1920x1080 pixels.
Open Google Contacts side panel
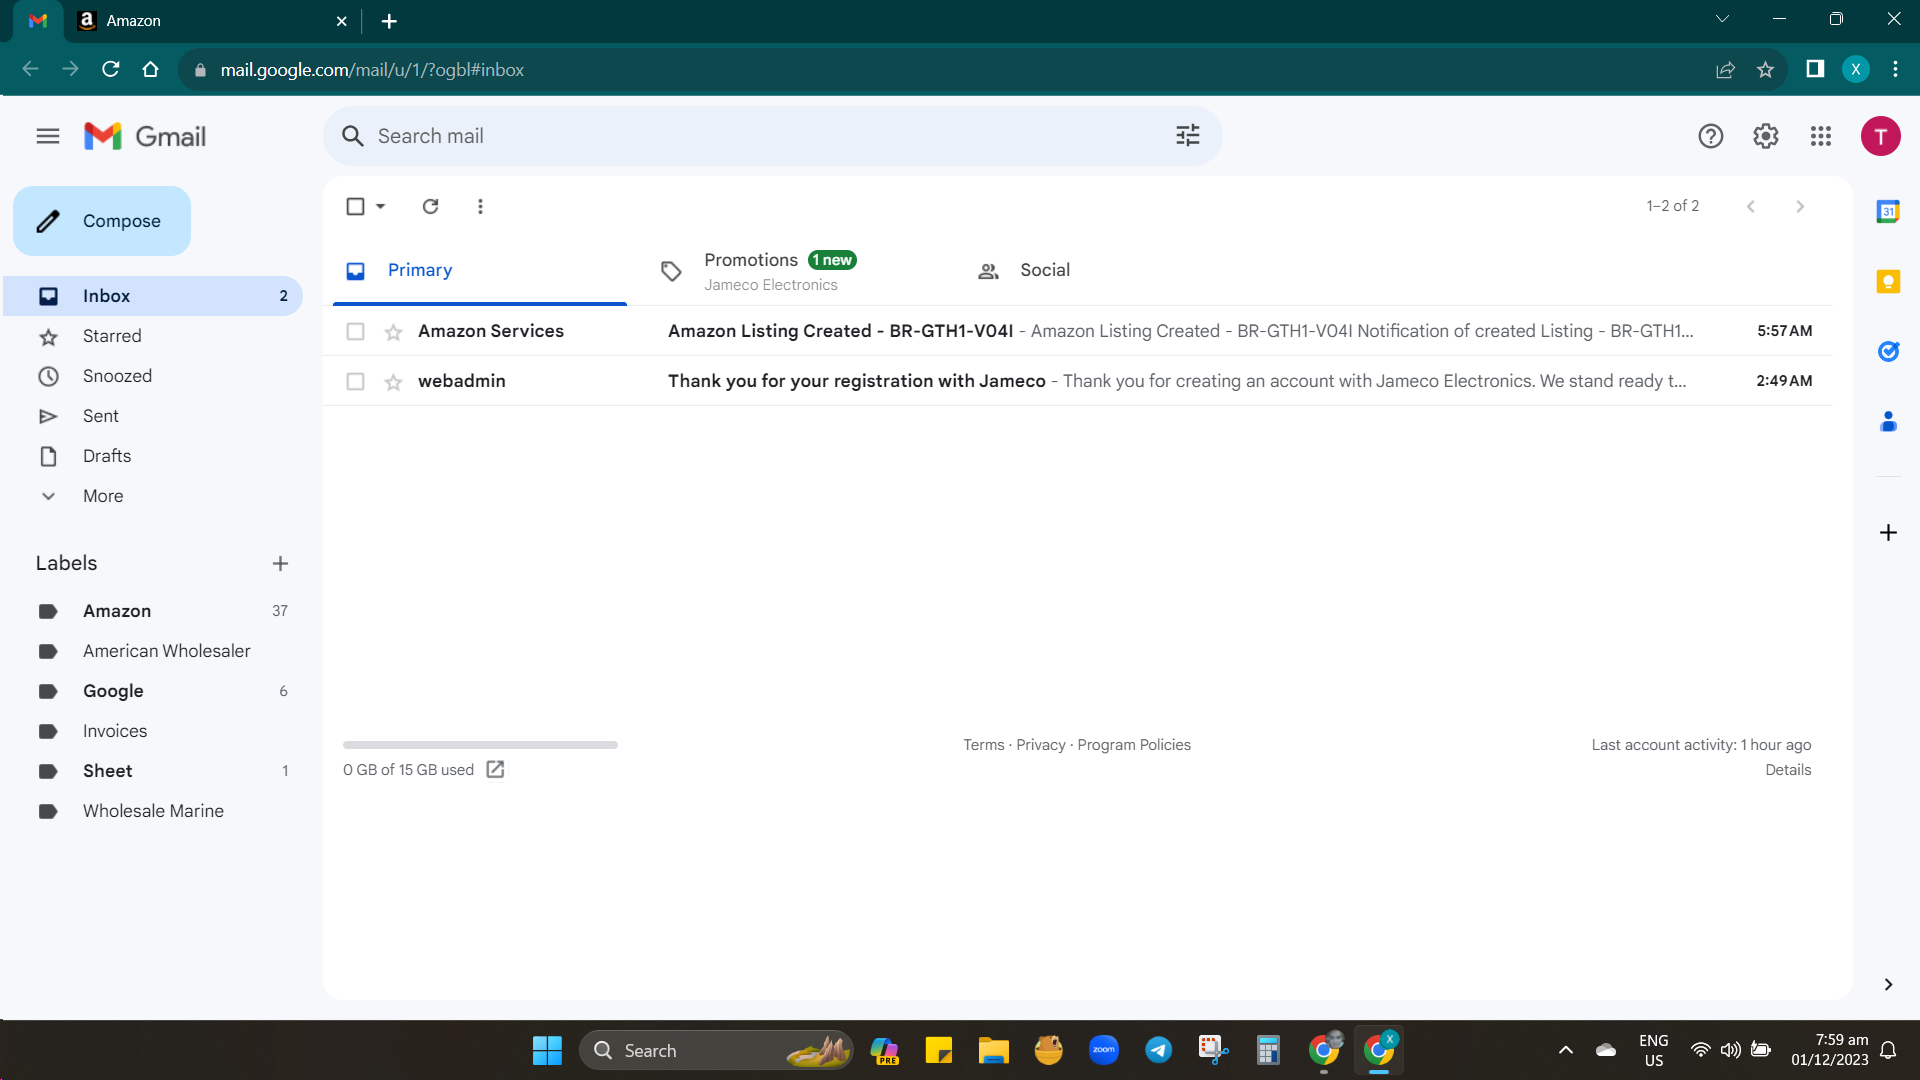pos(1888,421)
